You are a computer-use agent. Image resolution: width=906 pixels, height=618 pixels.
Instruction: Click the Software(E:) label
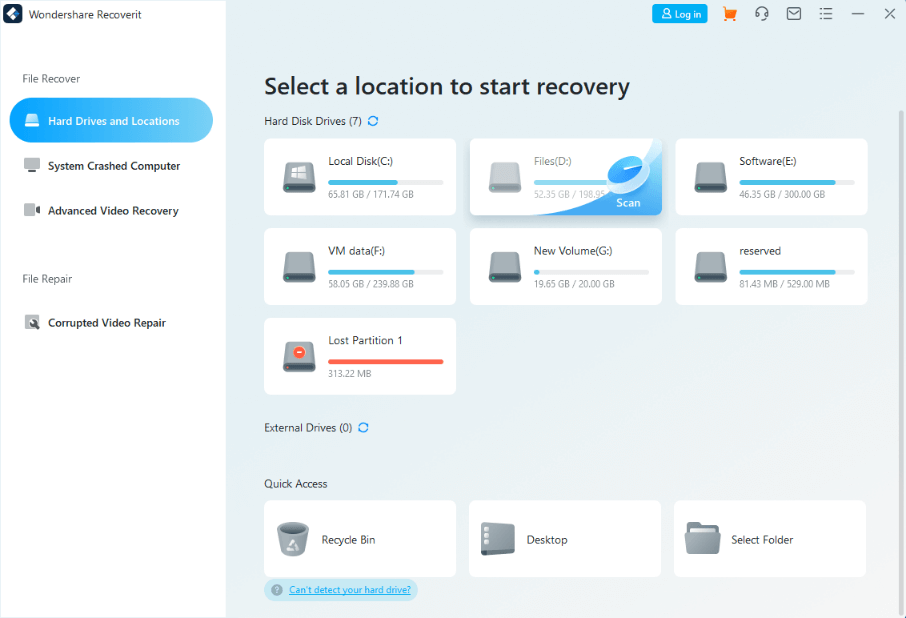coord(768,161)
